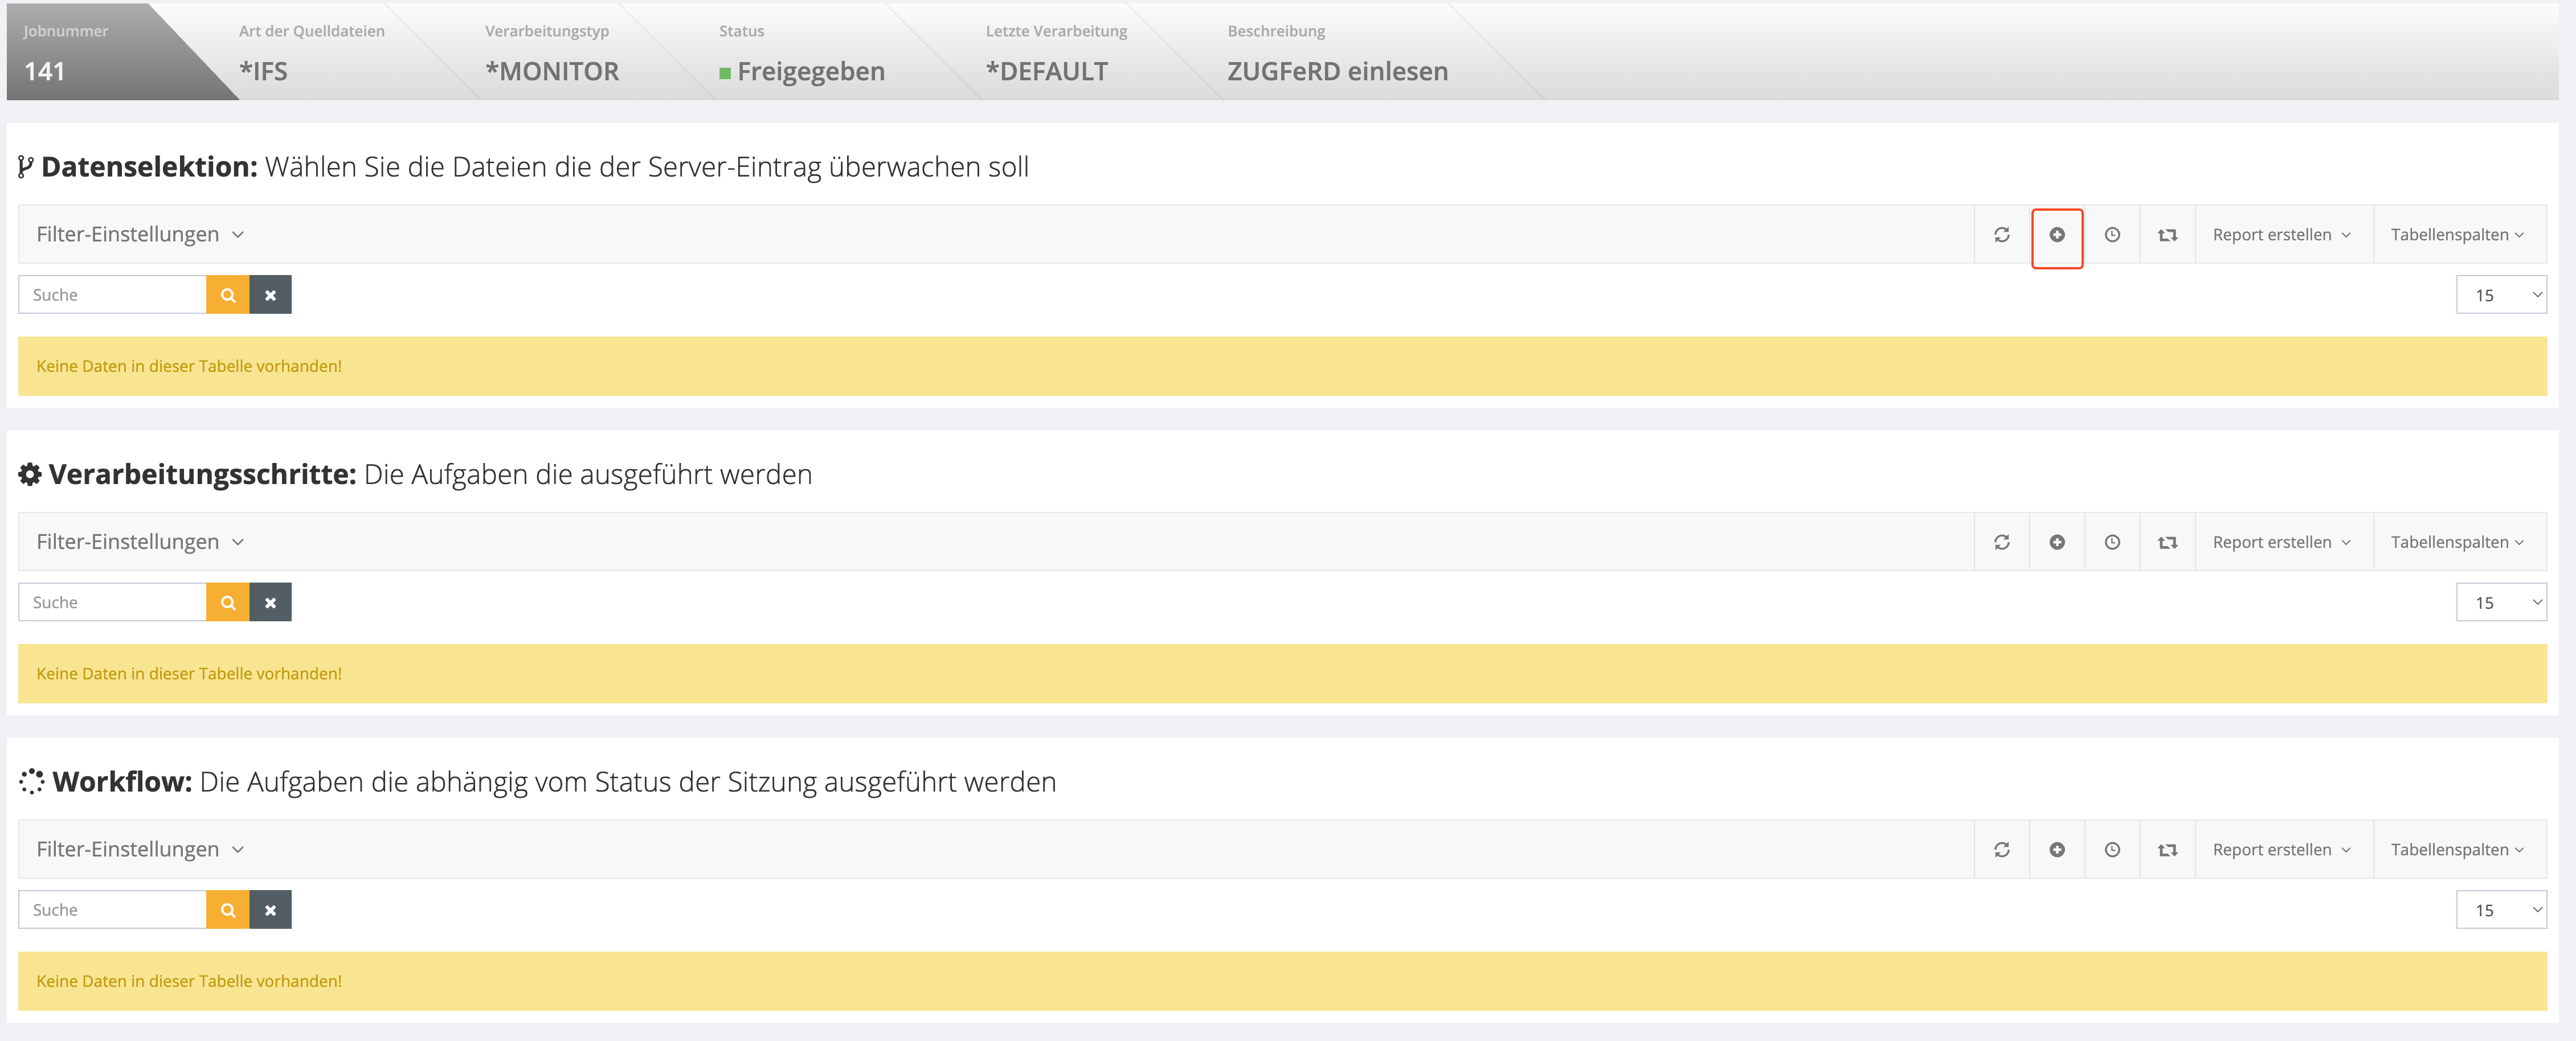2576x1041 pixels.
Task: Add a new Workflow entry with plus icon
Action: [x=2056, y=849]
